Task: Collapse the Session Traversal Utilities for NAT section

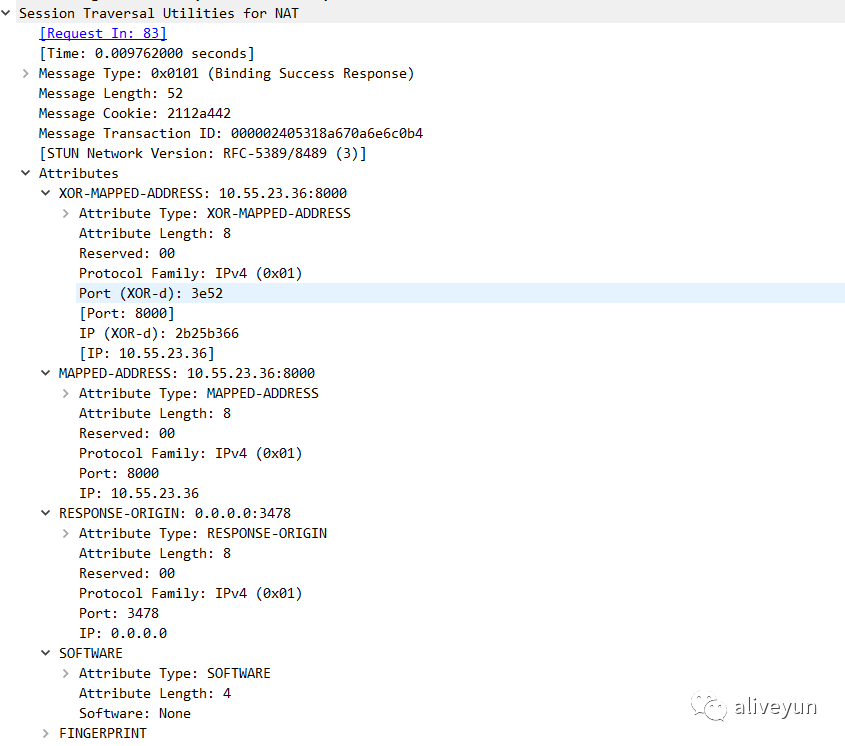Action: coord(7,13)
